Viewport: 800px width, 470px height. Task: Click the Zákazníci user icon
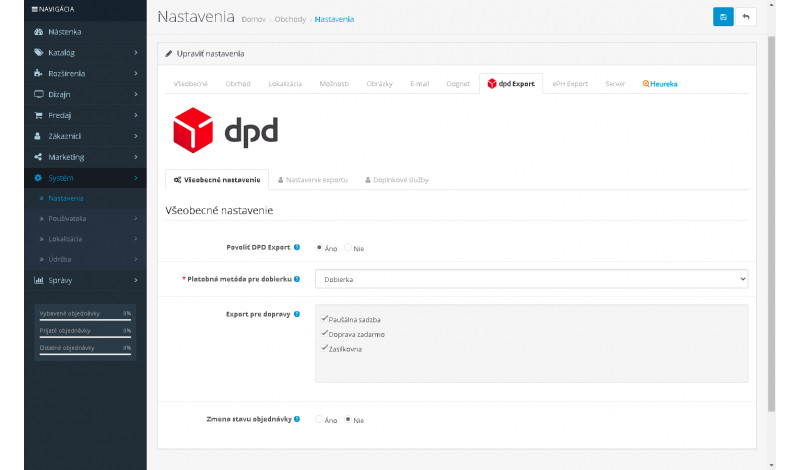[37, 136]
